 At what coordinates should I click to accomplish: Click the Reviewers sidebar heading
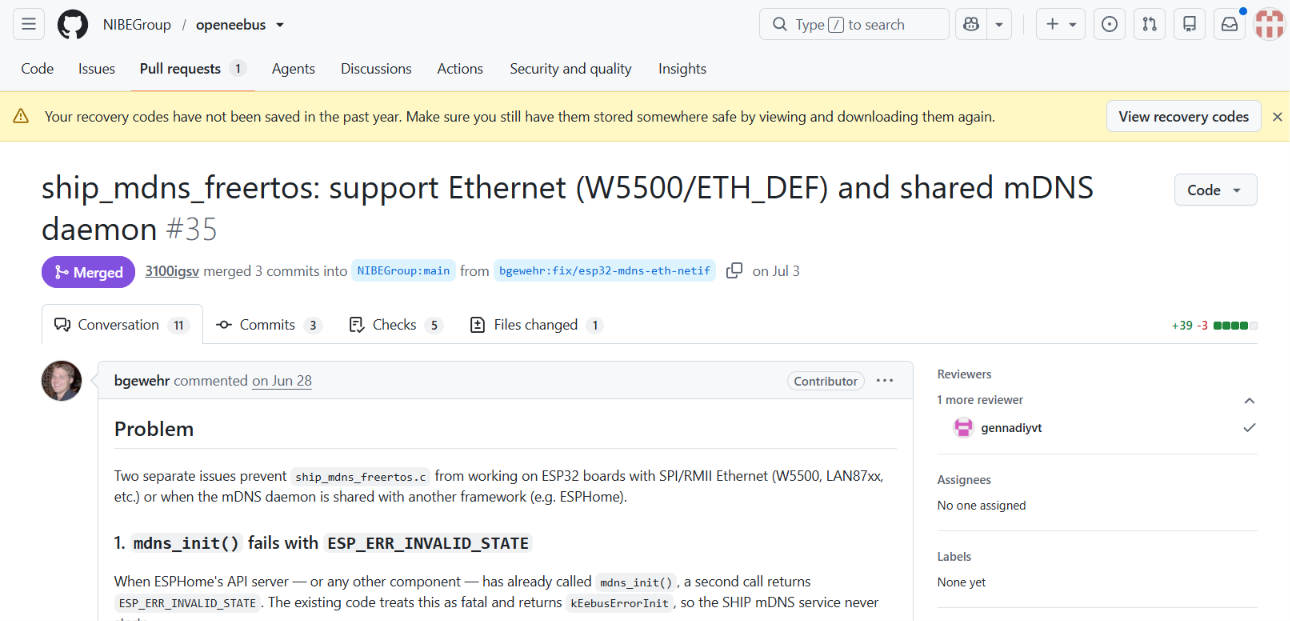(964, 374)
